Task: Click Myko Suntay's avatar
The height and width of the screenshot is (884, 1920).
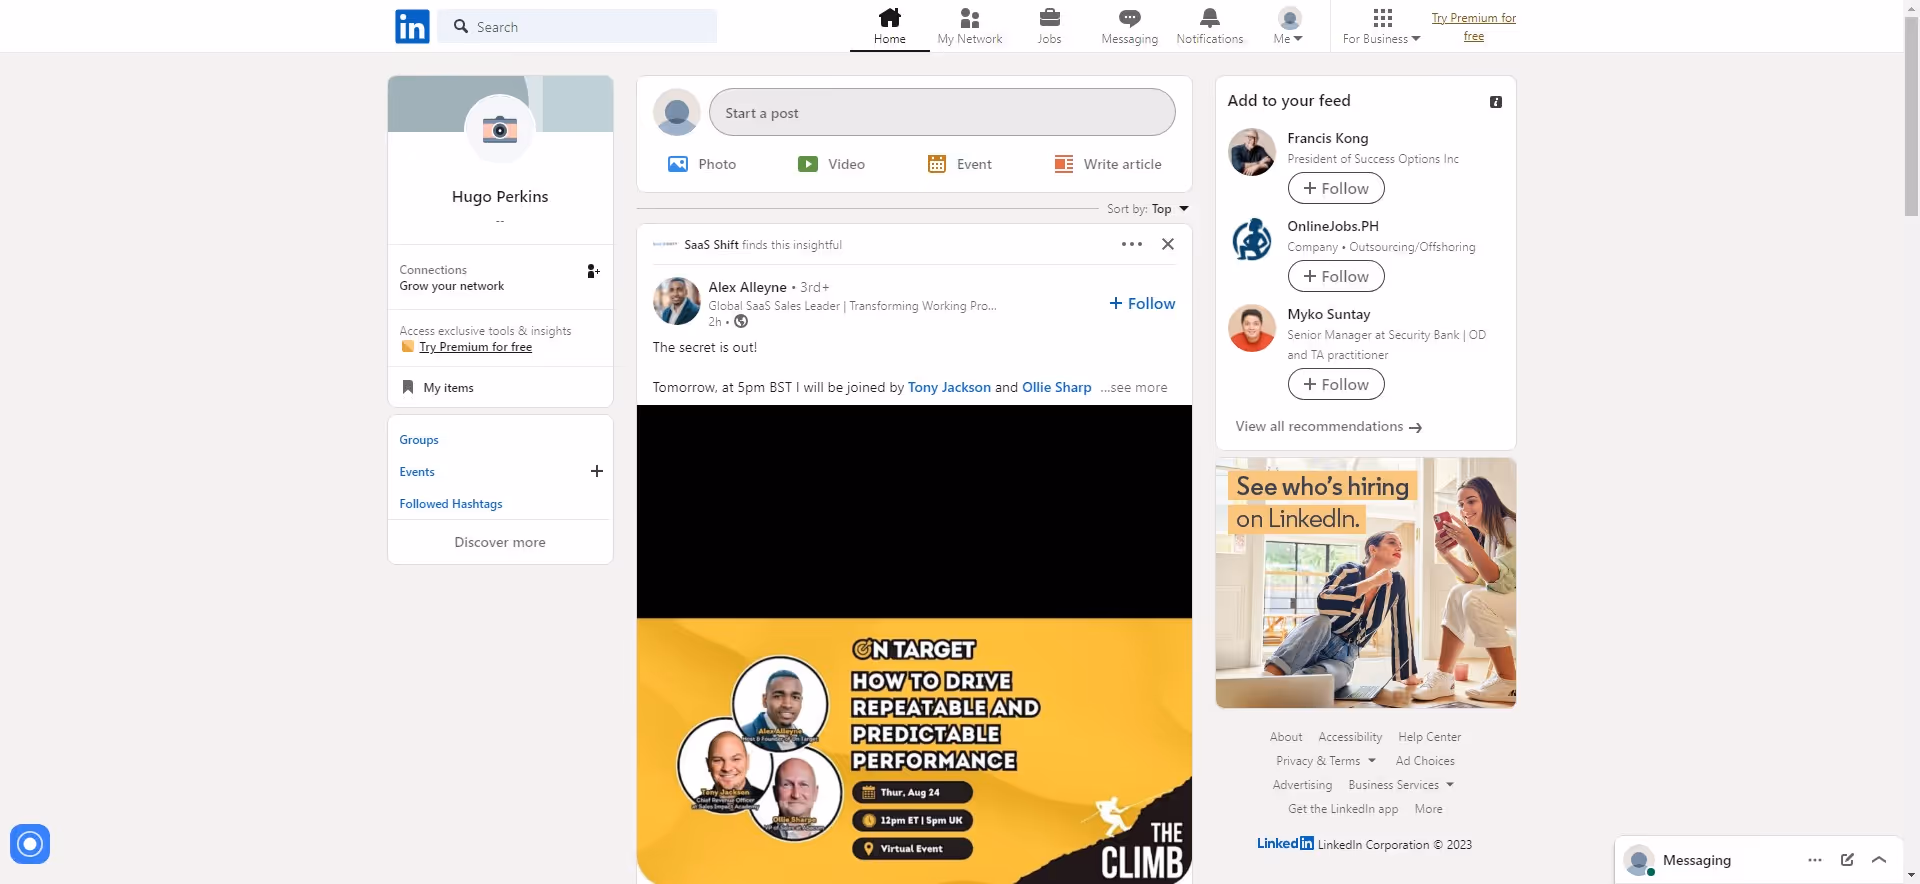Action: 1252,328
